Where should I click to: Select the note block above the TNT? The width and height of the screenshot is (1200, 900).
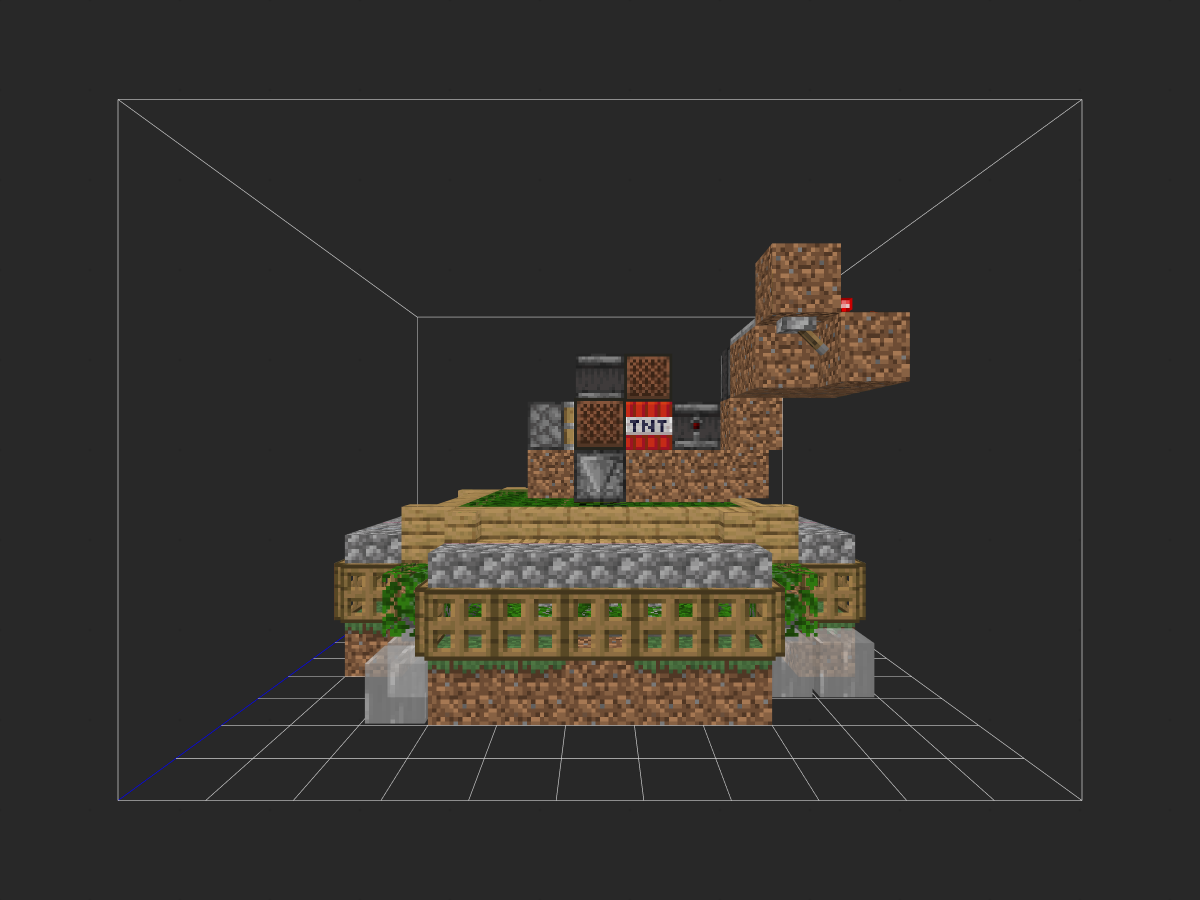pos(648,377)
